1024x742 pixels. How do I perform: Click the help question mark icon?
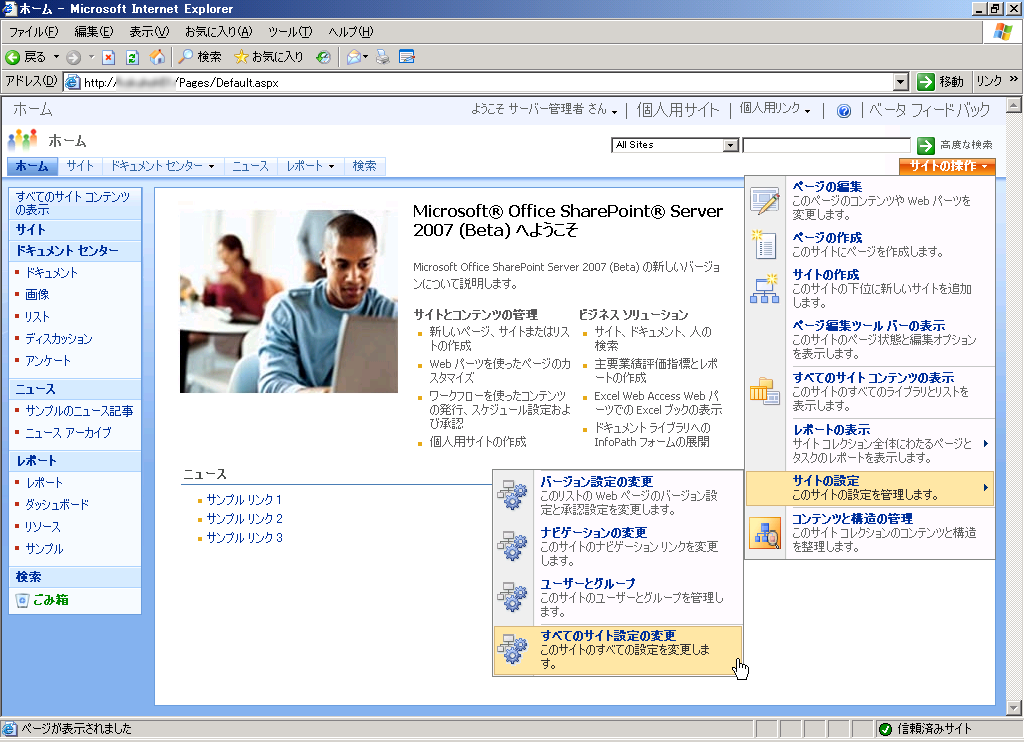pos(844,111)
